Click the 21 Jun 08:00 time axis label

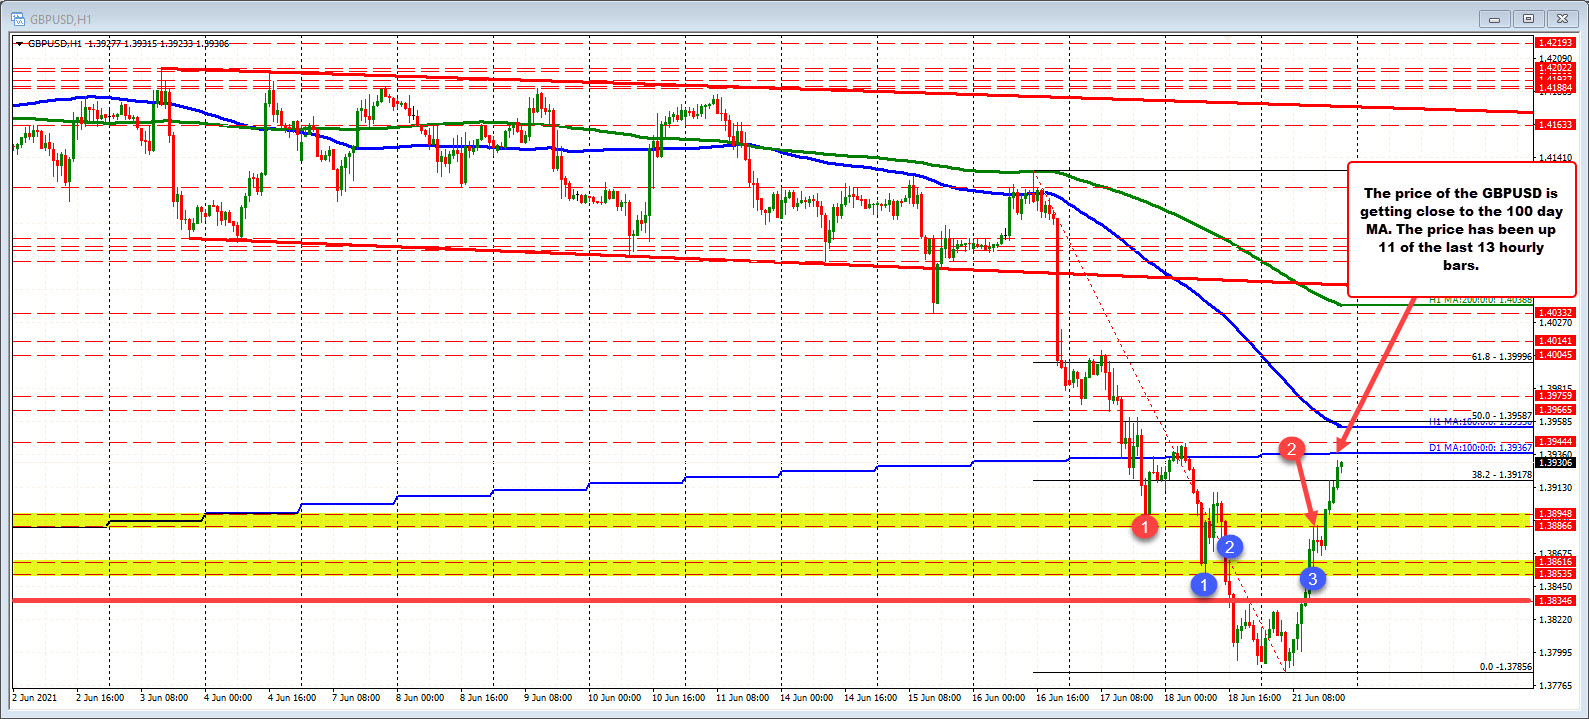[x=1318, y=697]
